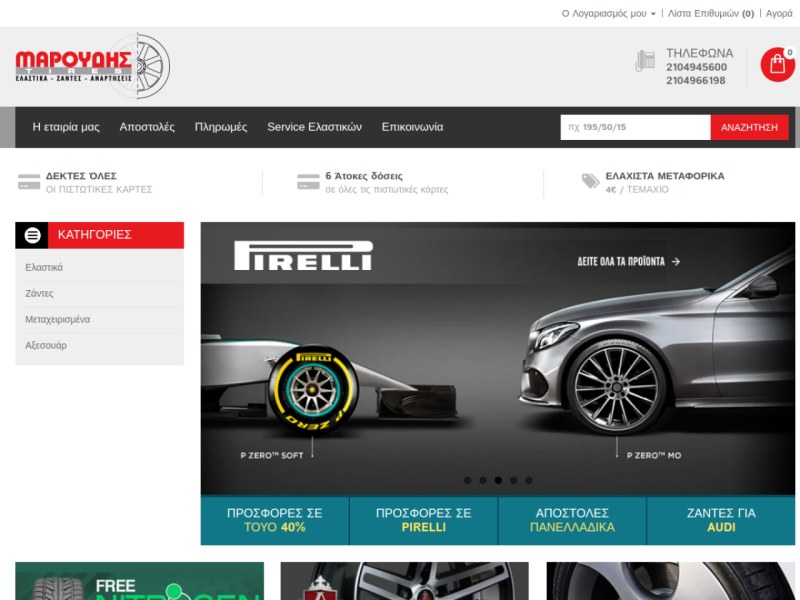The image size is (800, 600).
Task: Click the price tag icon beside ΕΛΑΧΙΣΤΑ ΜΕΤΑΦΟΡΙΚΑ
Action: (590, 181)
